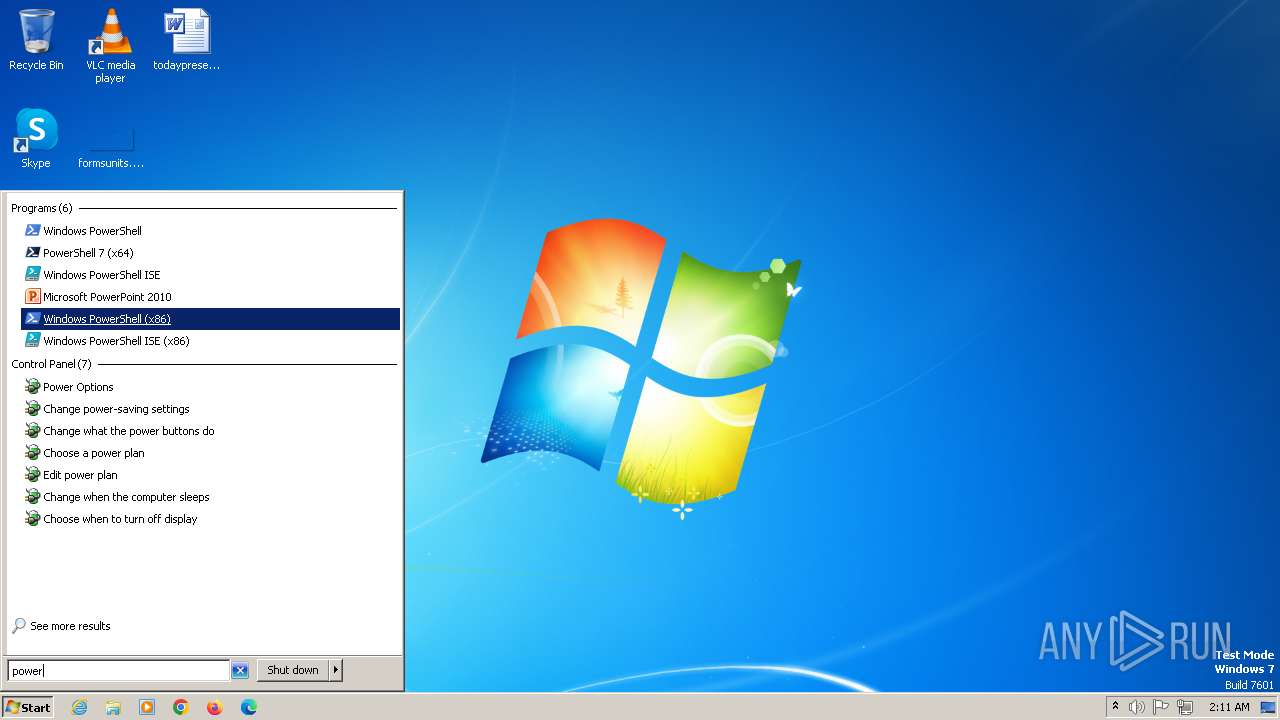
Task: Open Choose when to turn off display
Action: click(x=210, y=519)
